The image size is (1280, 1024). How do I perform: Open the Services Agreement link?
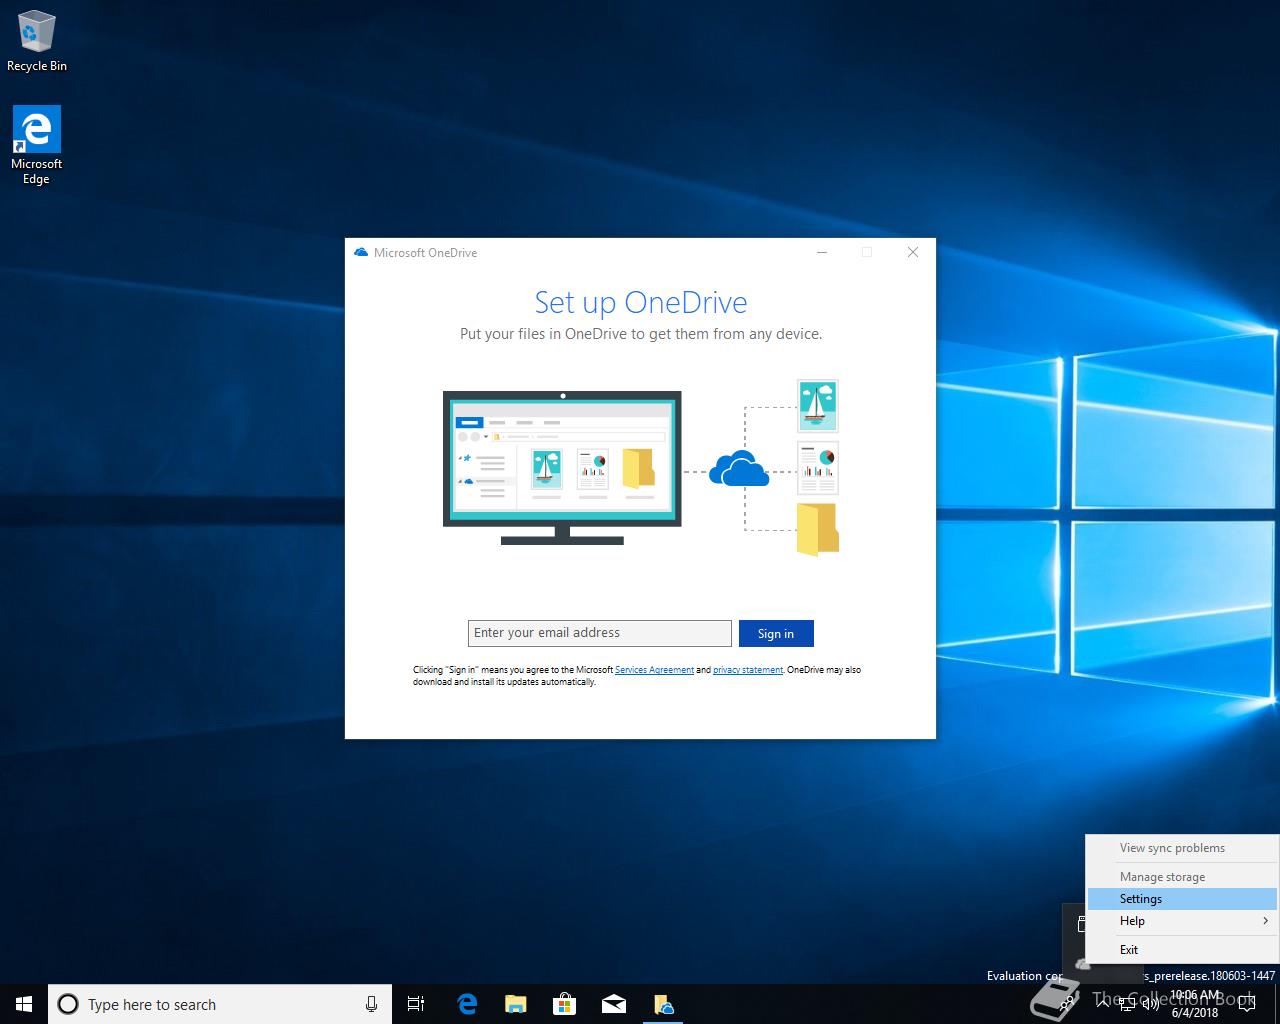click(654, 670)
